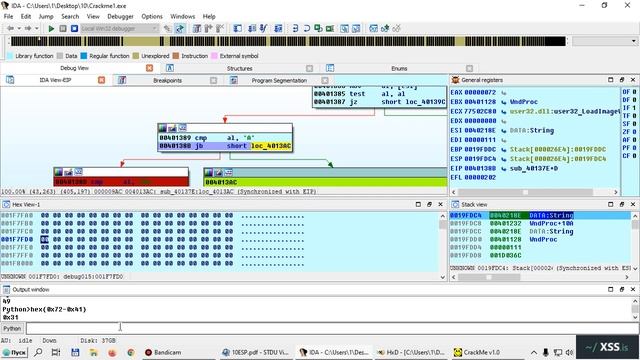Viewport: 640px width, 360px height.
Task: Open the Help menu
Action: [x=209, y=16]
